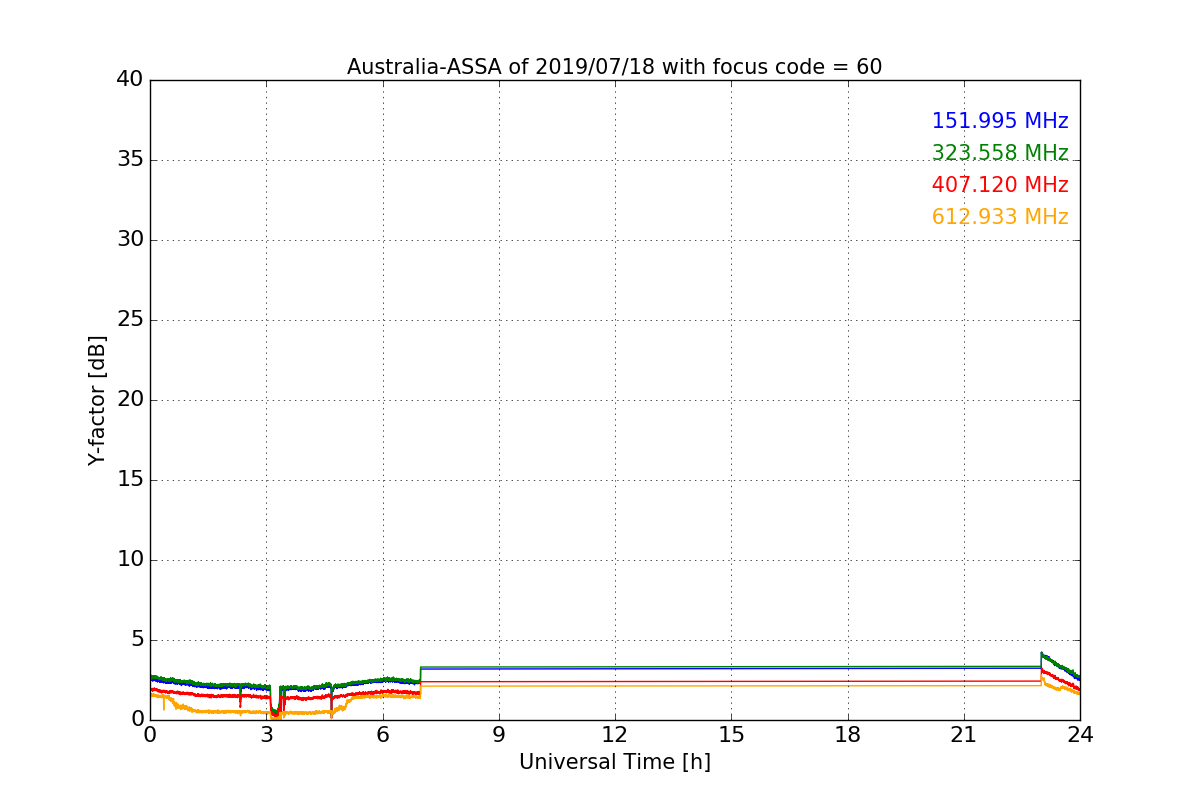This screenshot has height=800, width=1200.
Task: Click the plot title 'Australia-ASSA of 2019/07/18'
Action: pos(615,67)
